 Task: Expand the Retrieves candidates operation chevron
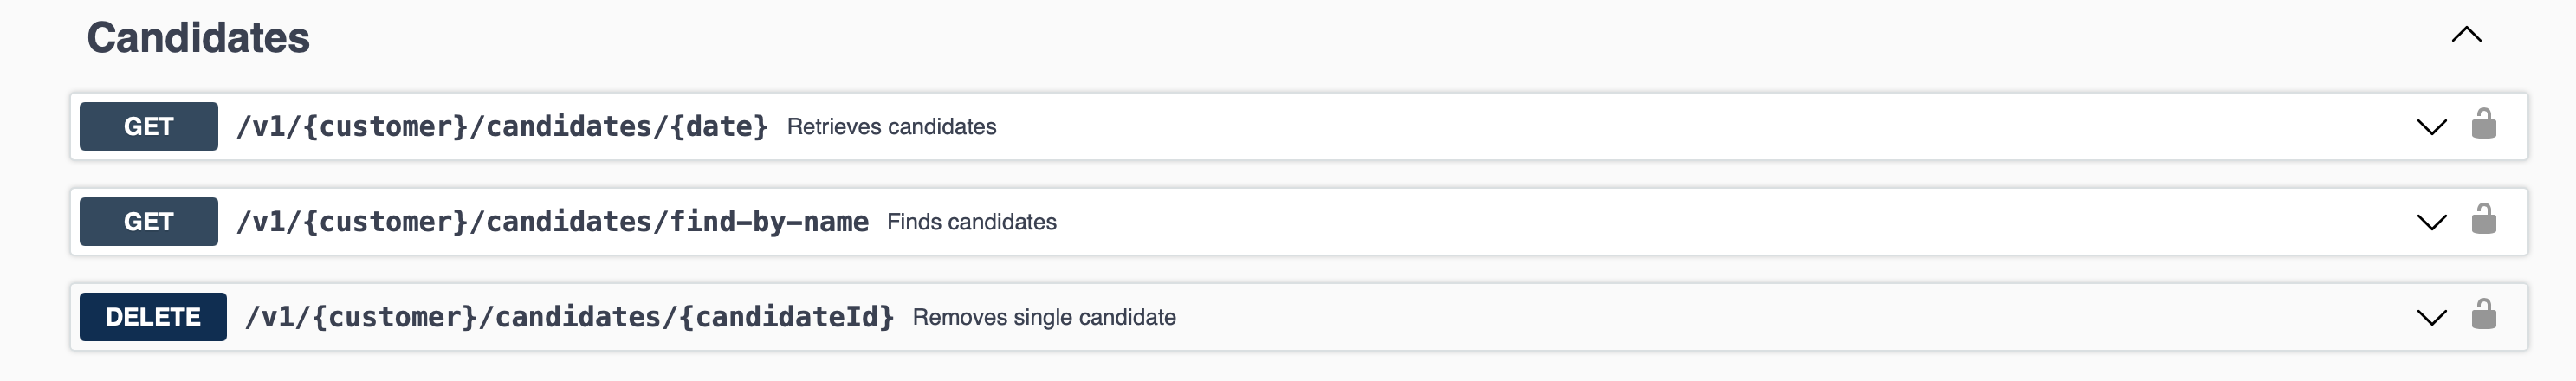2431,127
